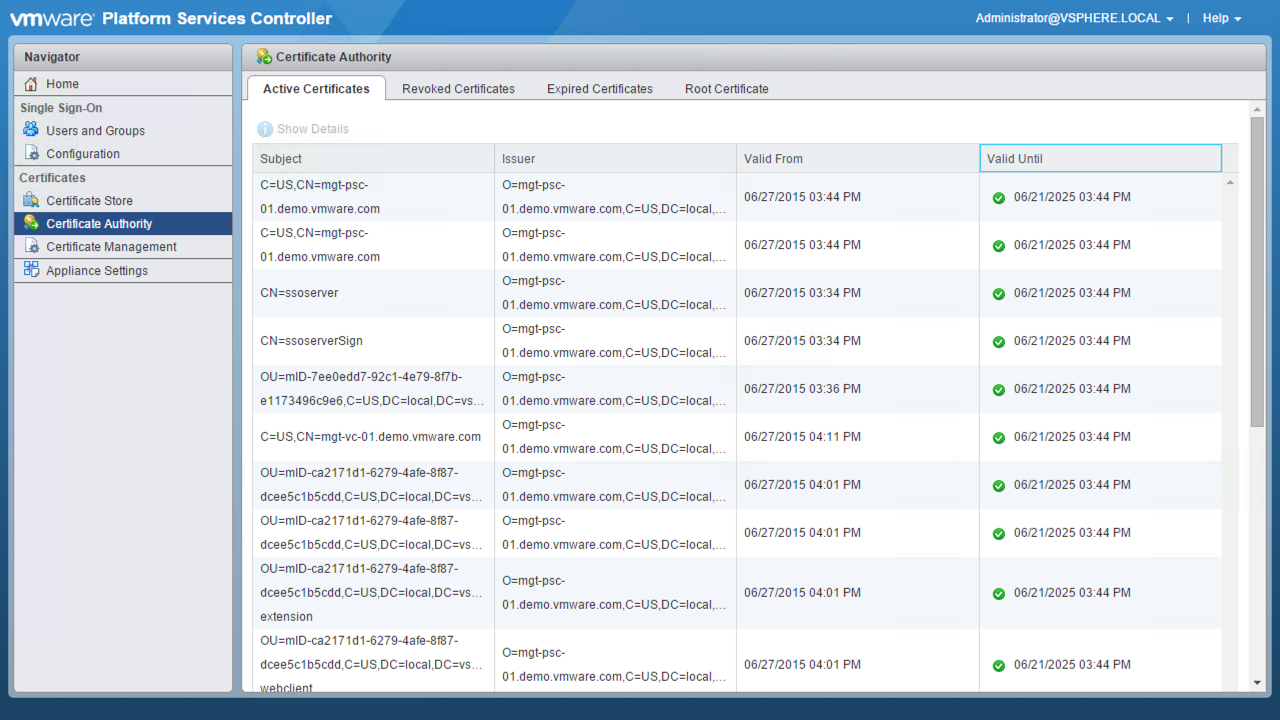This screenshot has height=720, width=1280.
Task: Select the Certificate Store icon
Action: (31, 201)
